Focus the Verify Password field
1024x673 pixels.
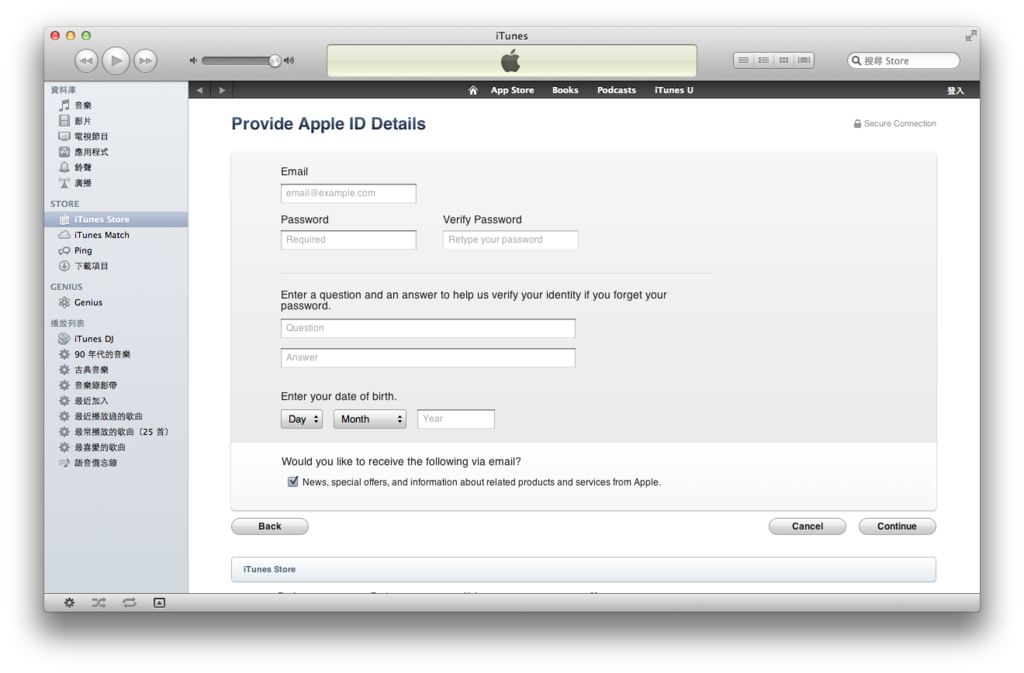click(510, 240)
